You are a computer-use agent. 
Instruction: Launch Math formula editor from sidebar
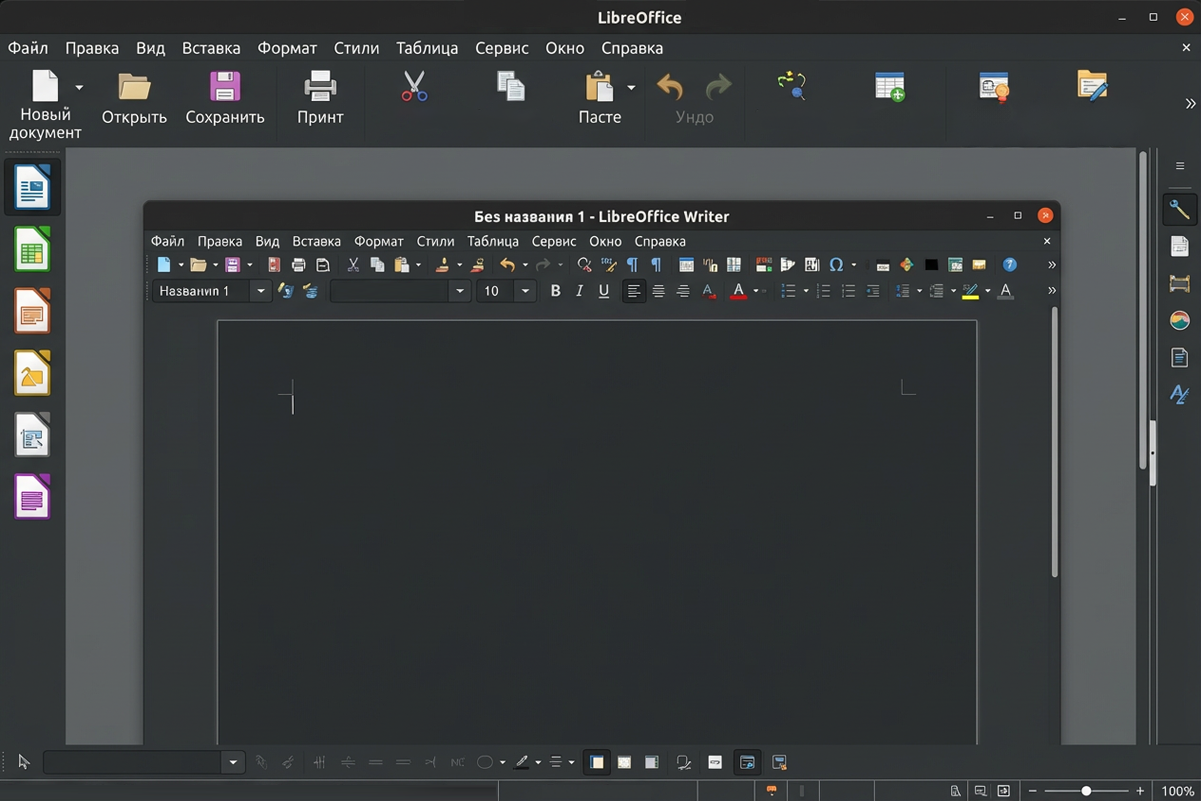point(32,435)
